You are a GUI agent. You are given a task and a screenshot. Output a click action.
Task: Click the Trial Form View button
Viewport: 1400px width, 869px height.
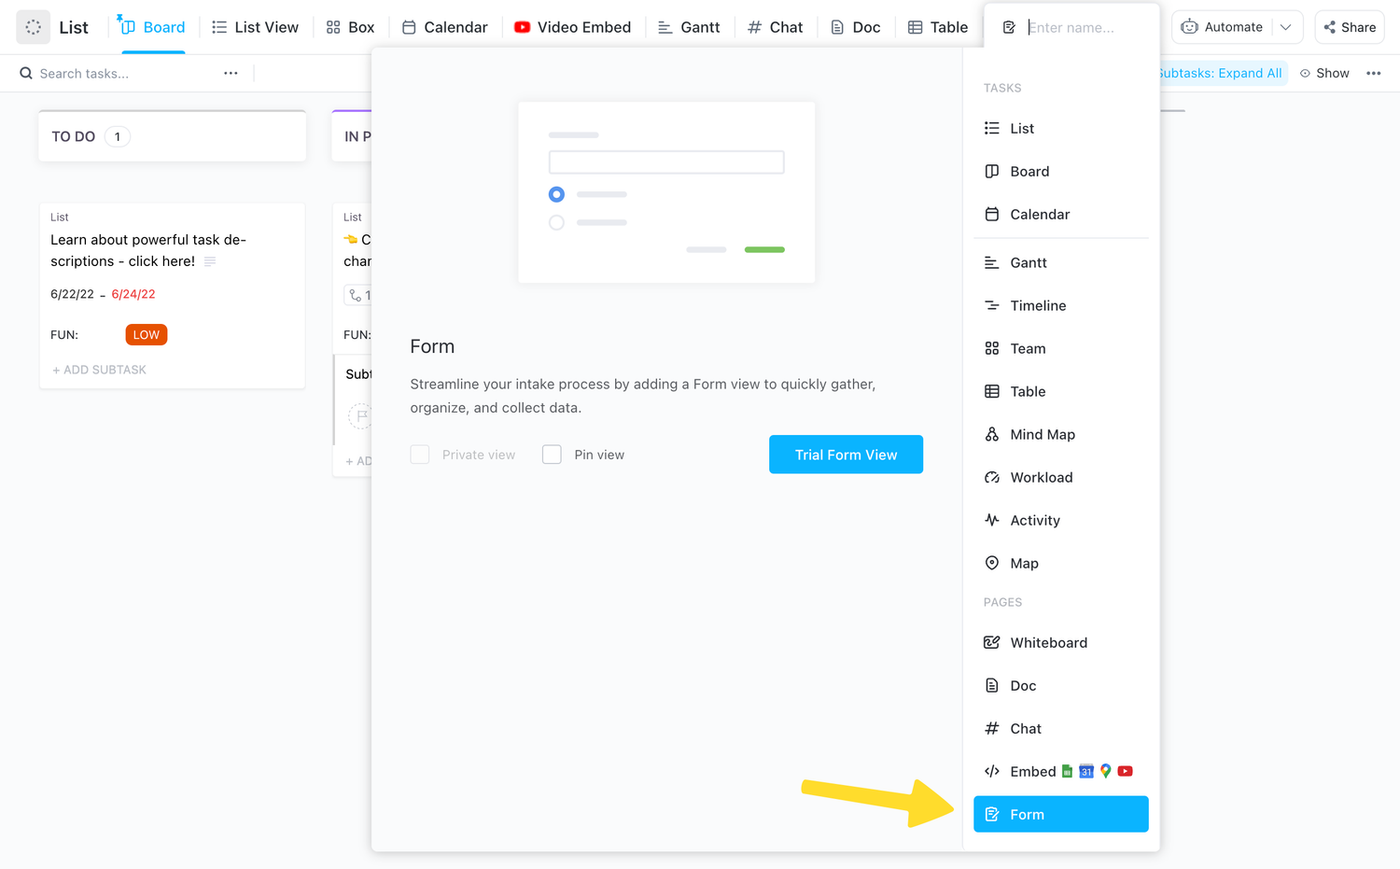pyautogui.click(x=845, y=454)
